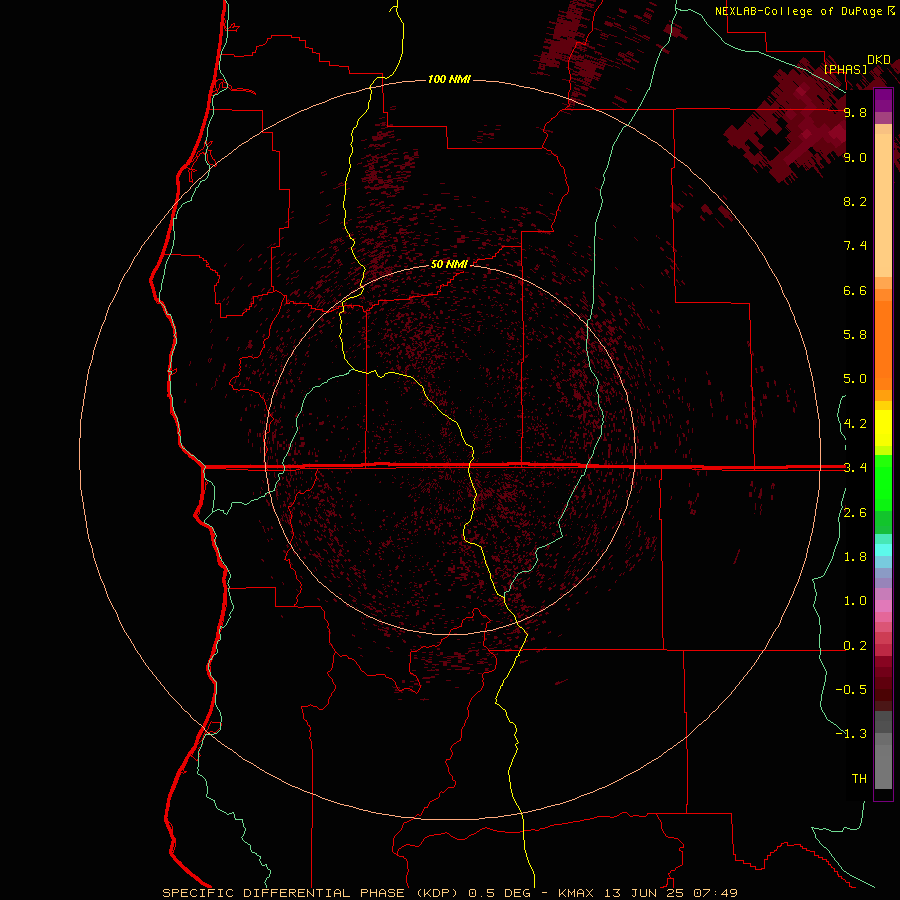
Task: Click the DKD [PHAS] legend title
Action: point(856,64)
